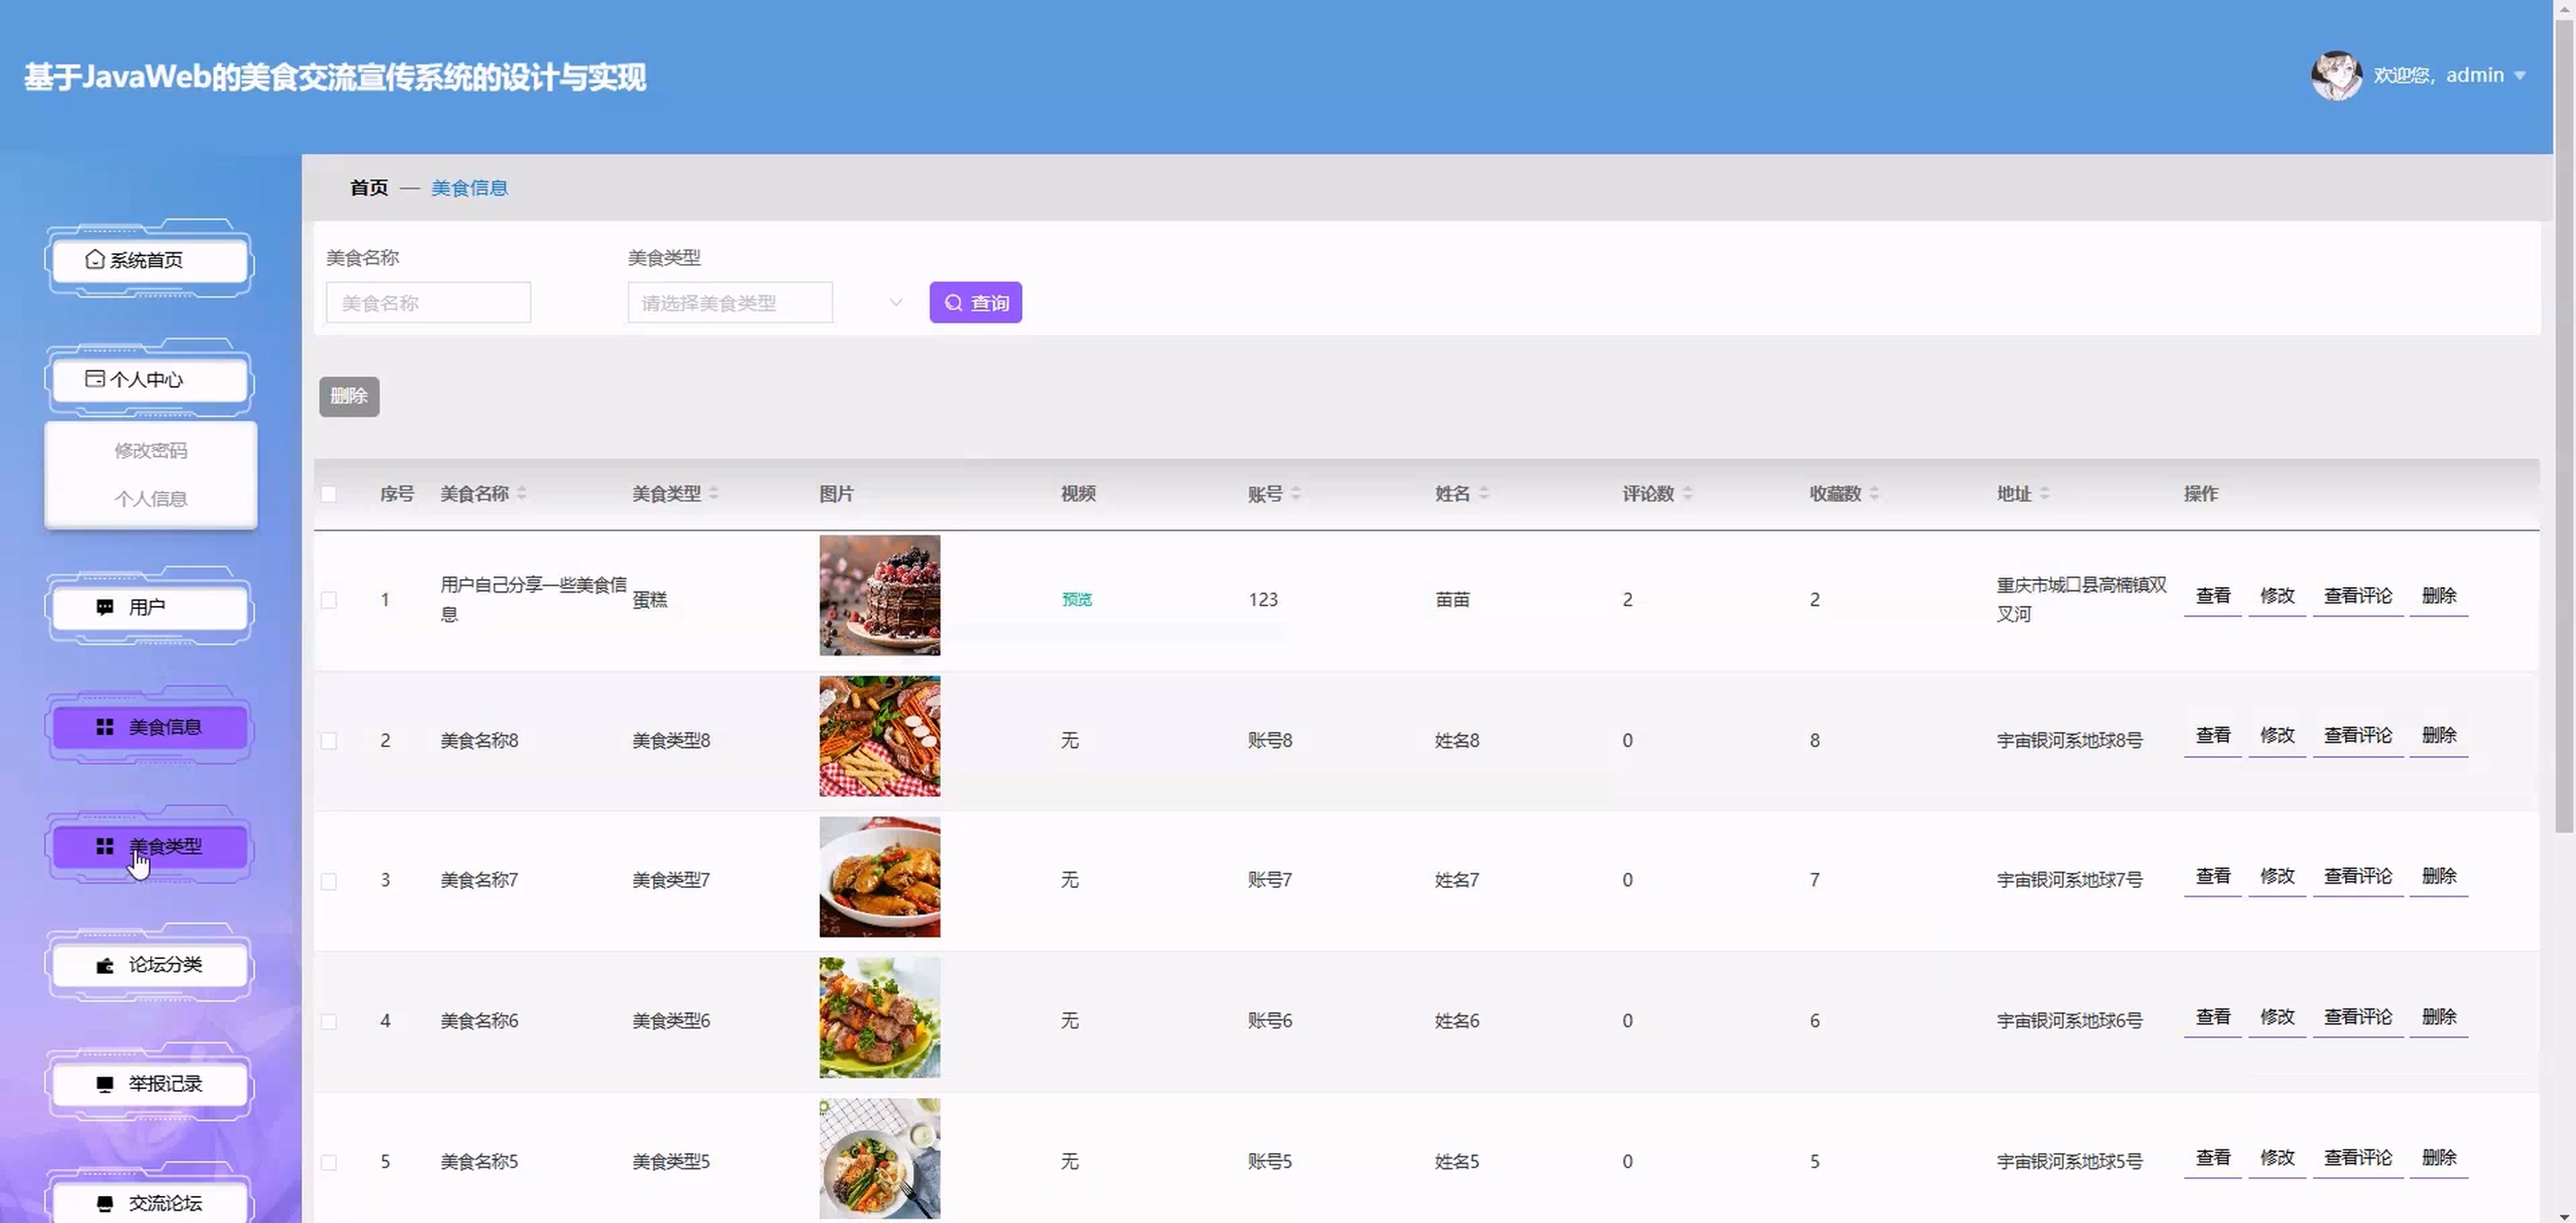
Task: Click the folder icon beside 论坛分类
Action: click(x=104, y=965)
